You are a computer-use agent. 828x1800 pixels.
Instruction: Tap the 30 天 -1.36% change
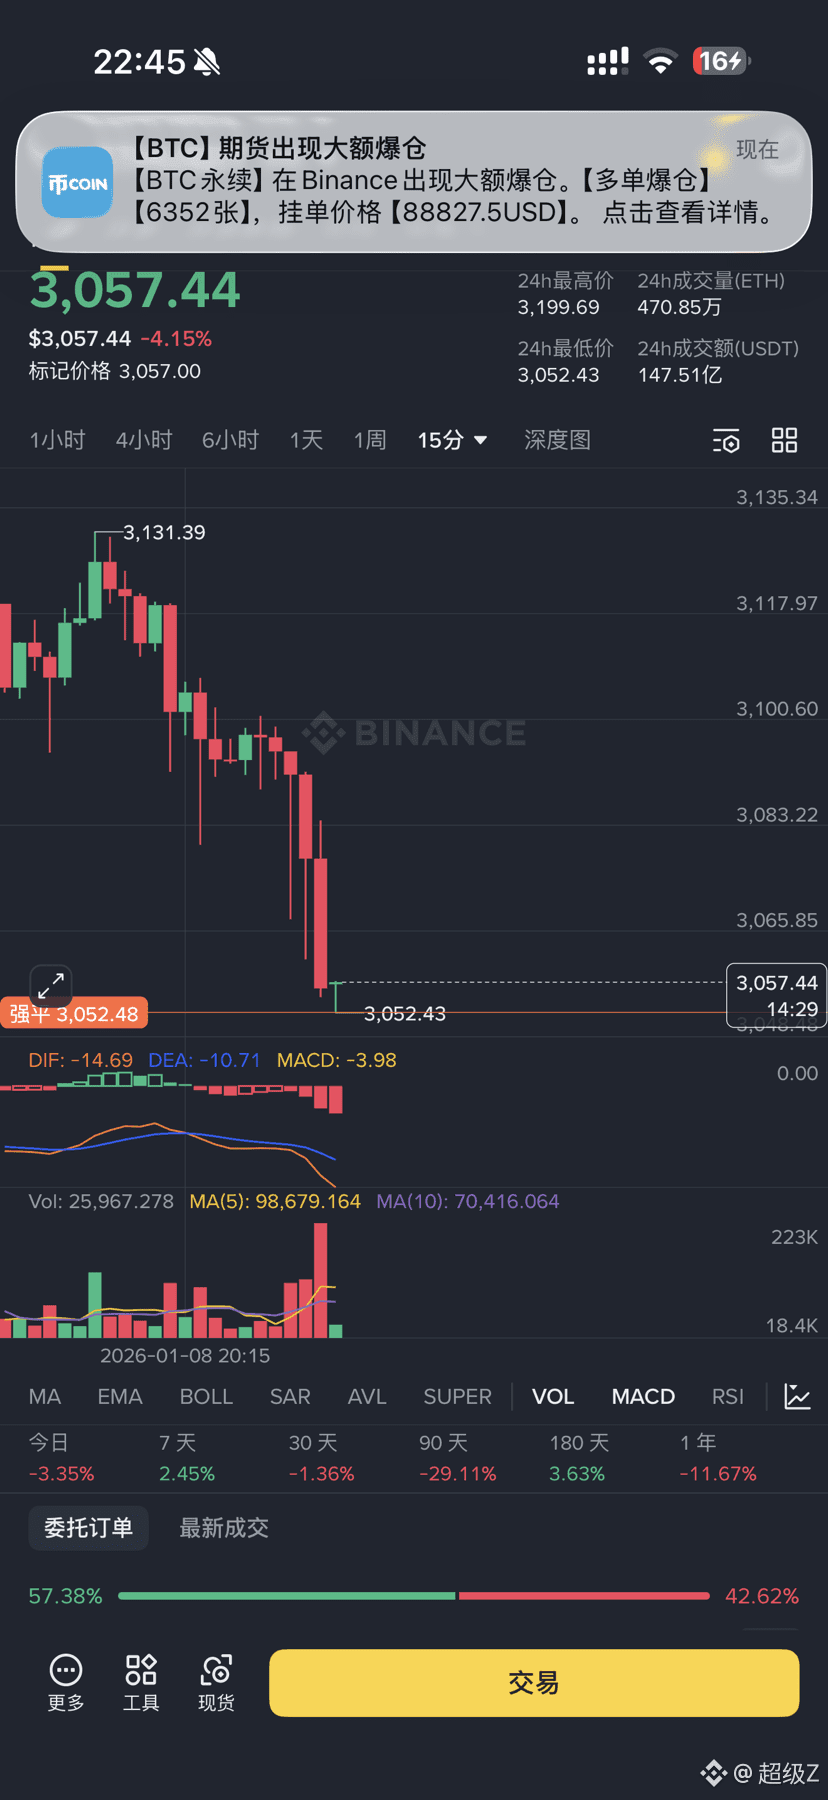click(x=321, y=1458)
